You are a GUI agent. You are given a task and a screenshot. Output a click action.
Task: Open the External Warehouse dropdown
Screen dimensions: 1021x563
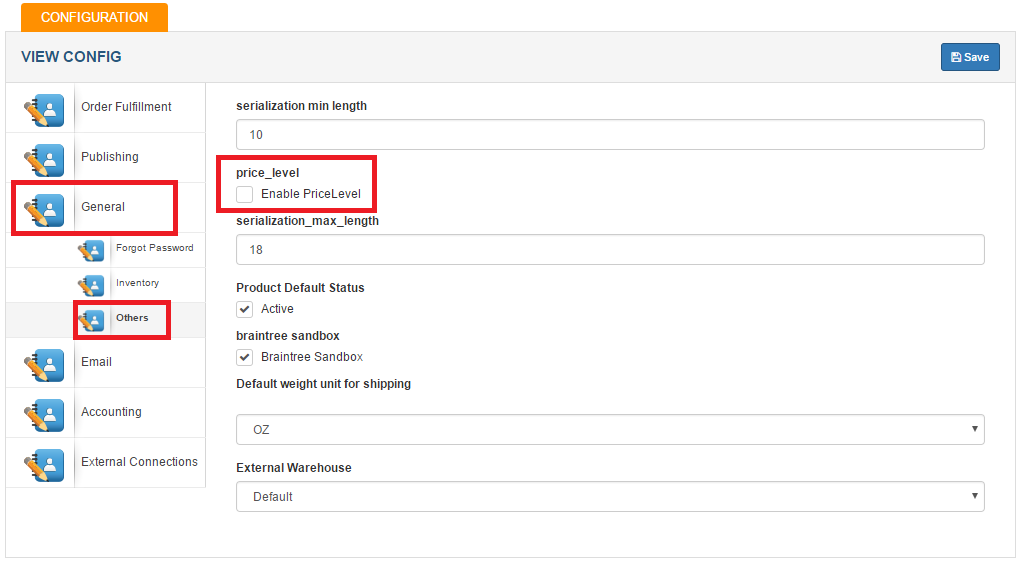click(x=610, y=497)
